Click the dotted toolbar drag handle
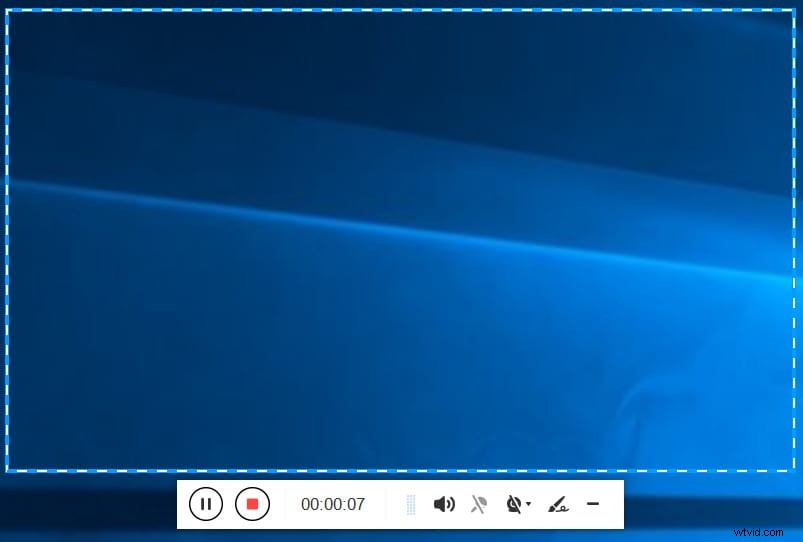This screenshot has height=542, width=803. point(411,504)
